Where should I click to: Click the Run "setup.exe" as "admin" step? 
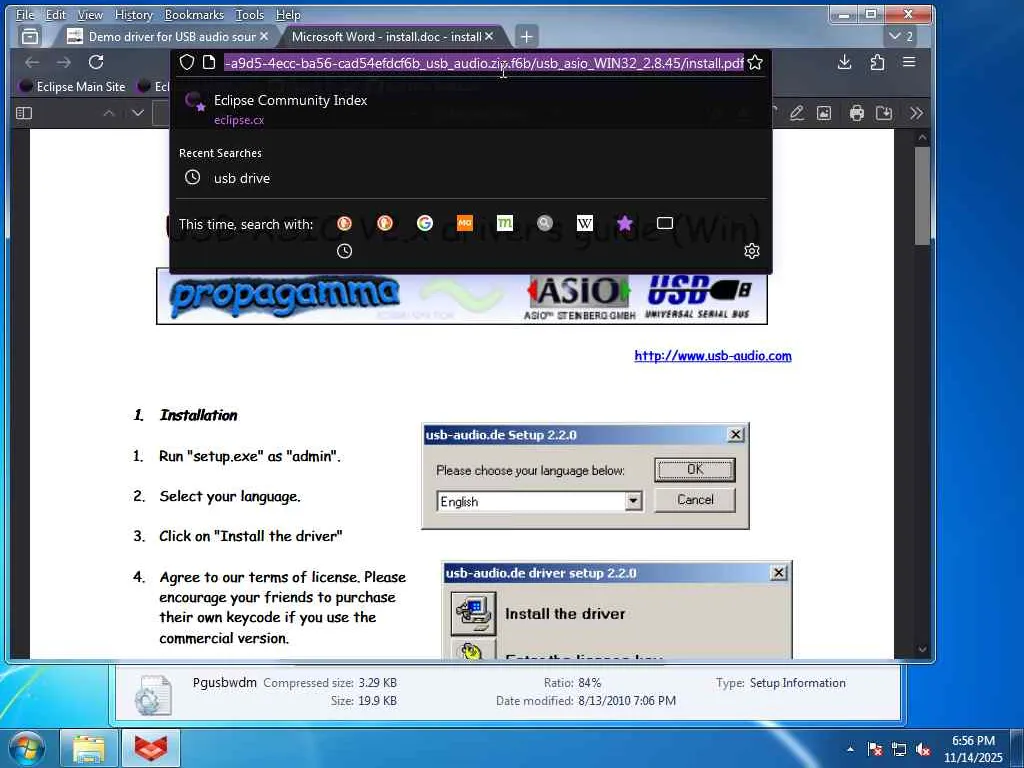click(x=249, y=456)
